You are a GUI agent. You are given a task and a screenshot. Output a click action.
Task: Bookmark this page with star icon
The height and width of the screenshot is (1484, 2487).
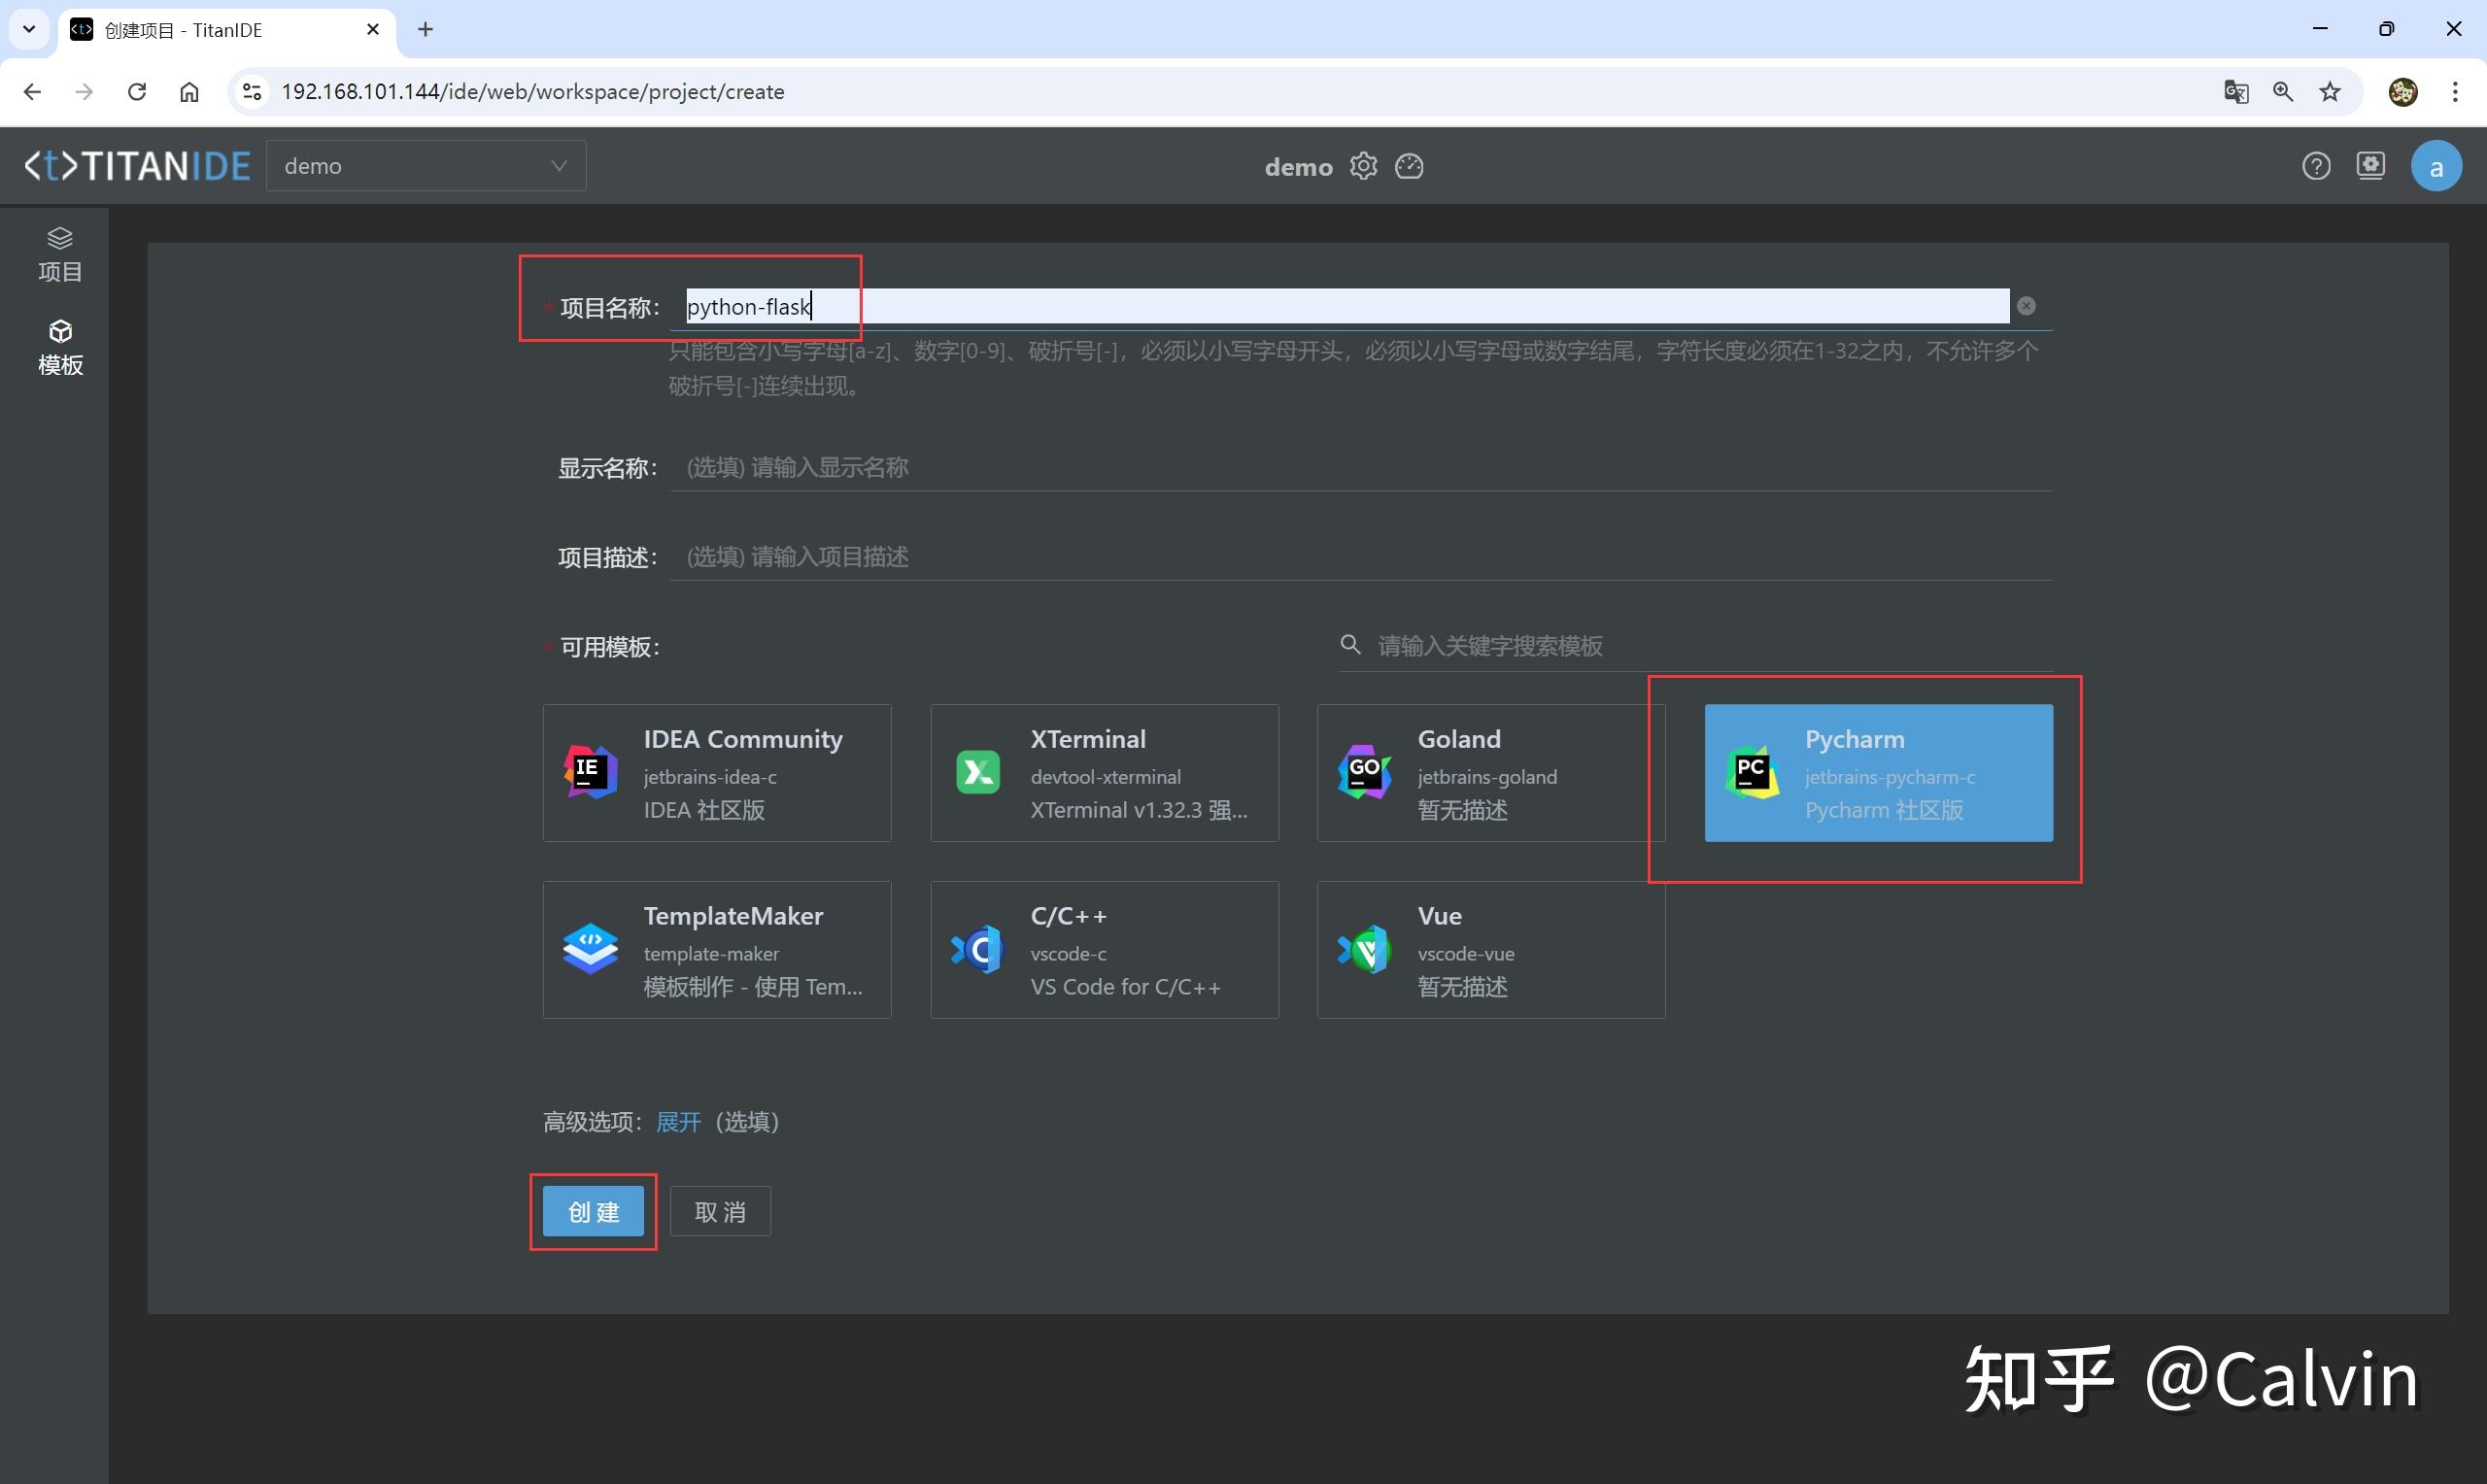click(2330, 92)
